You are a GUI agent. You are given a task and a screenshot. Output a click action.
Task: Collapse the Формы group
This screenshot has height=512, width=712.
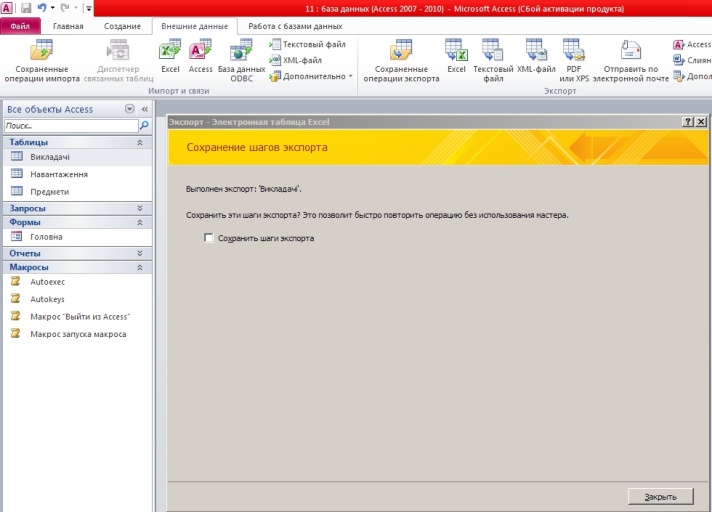tap(140, 222)
